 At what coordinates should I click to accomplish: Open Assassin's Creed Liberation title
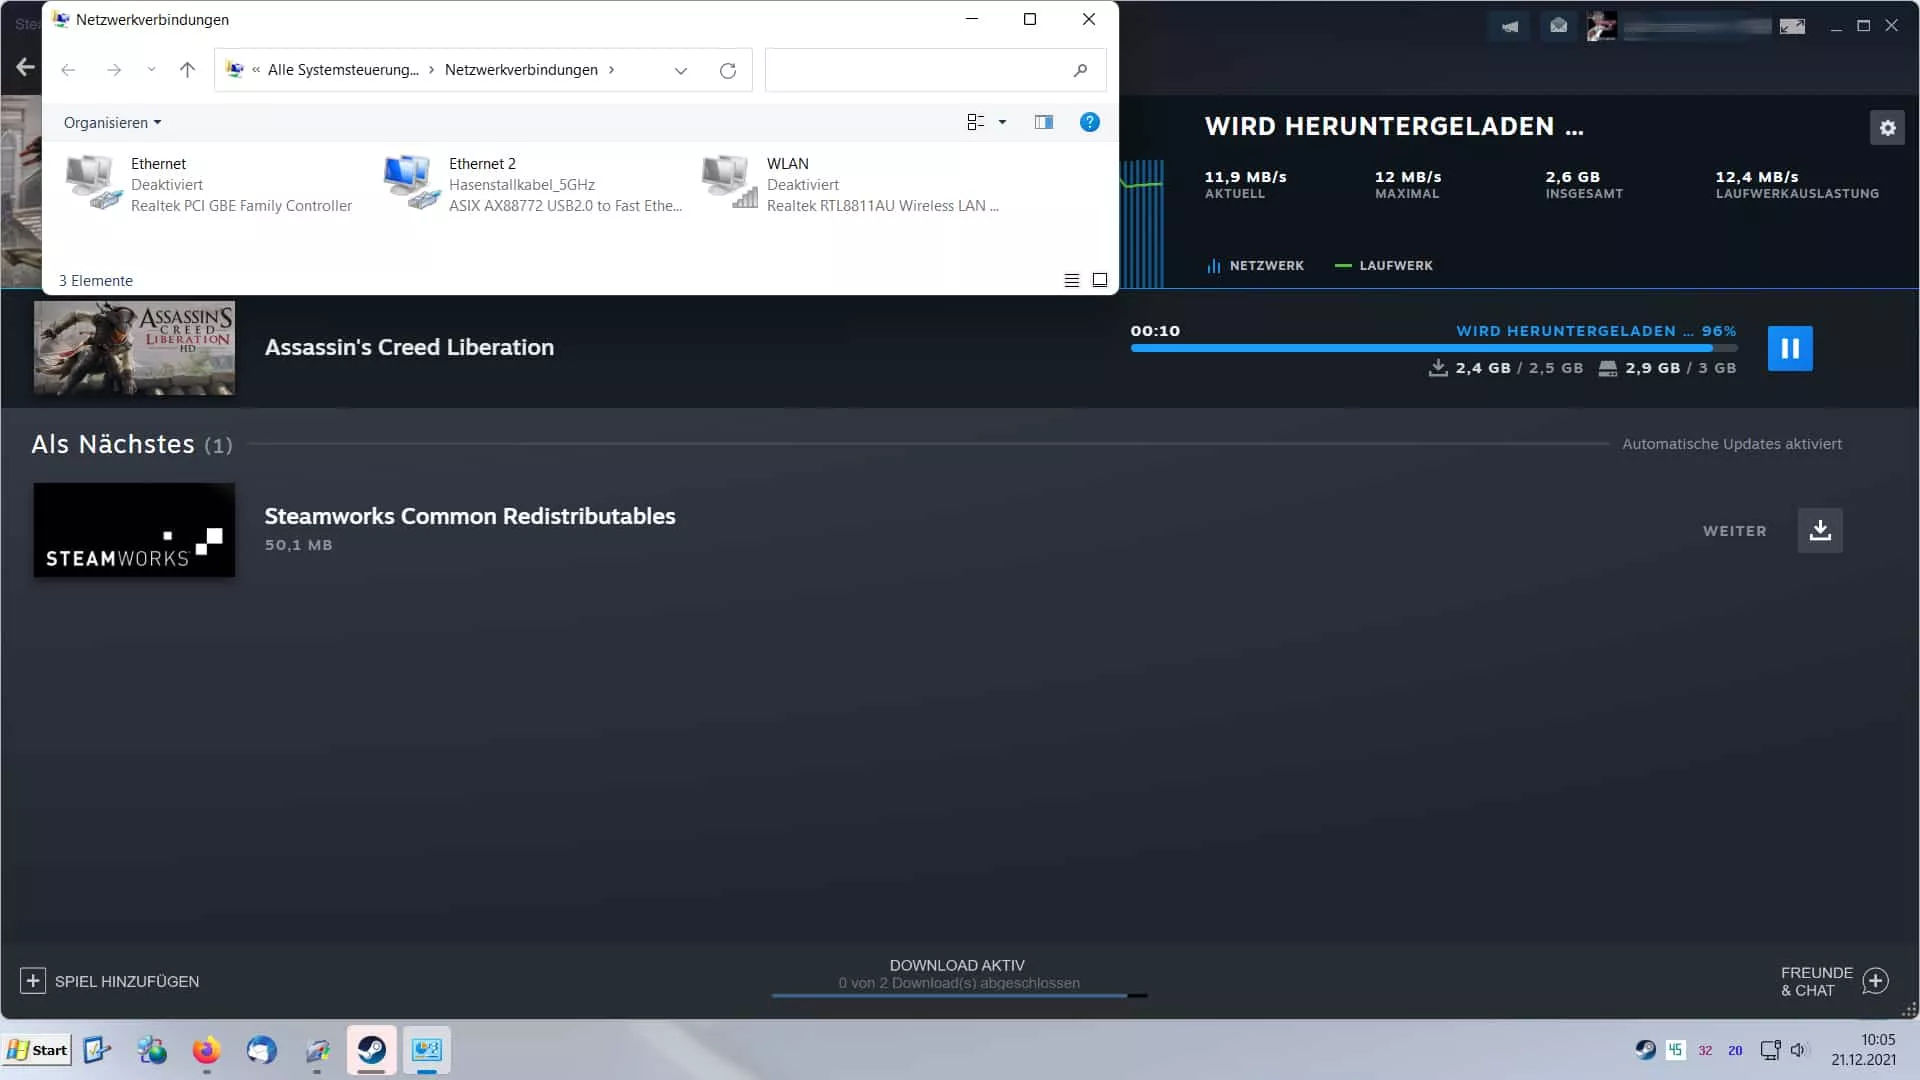pyautogui.click(x=409, y=347)
